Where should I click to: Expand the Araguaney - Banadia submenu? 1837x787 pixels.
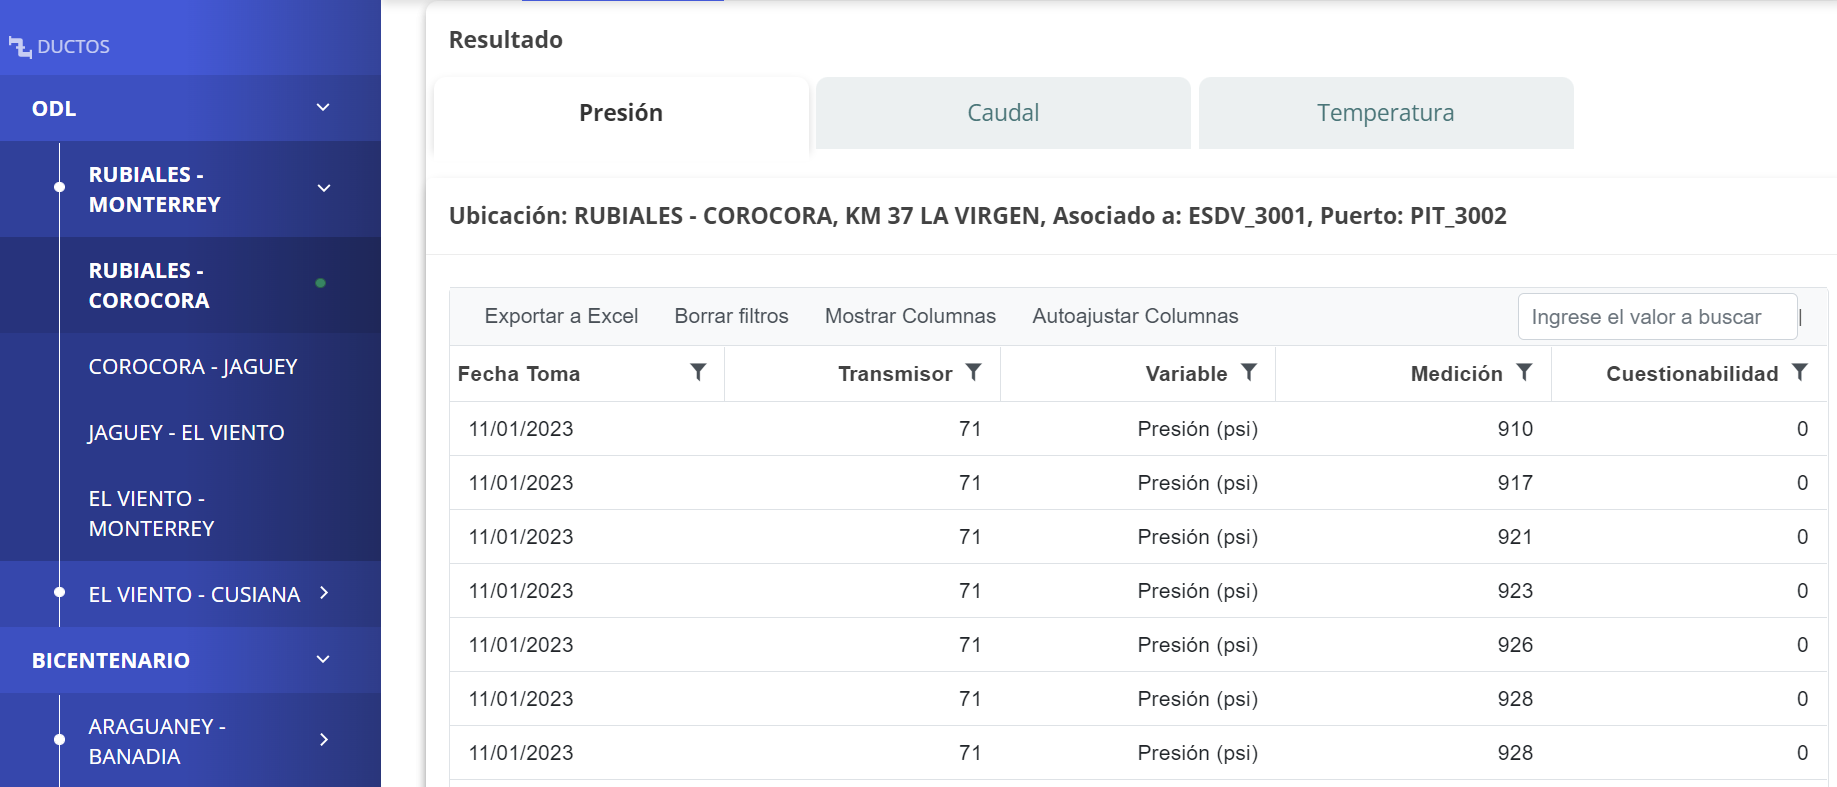point(324,740)
